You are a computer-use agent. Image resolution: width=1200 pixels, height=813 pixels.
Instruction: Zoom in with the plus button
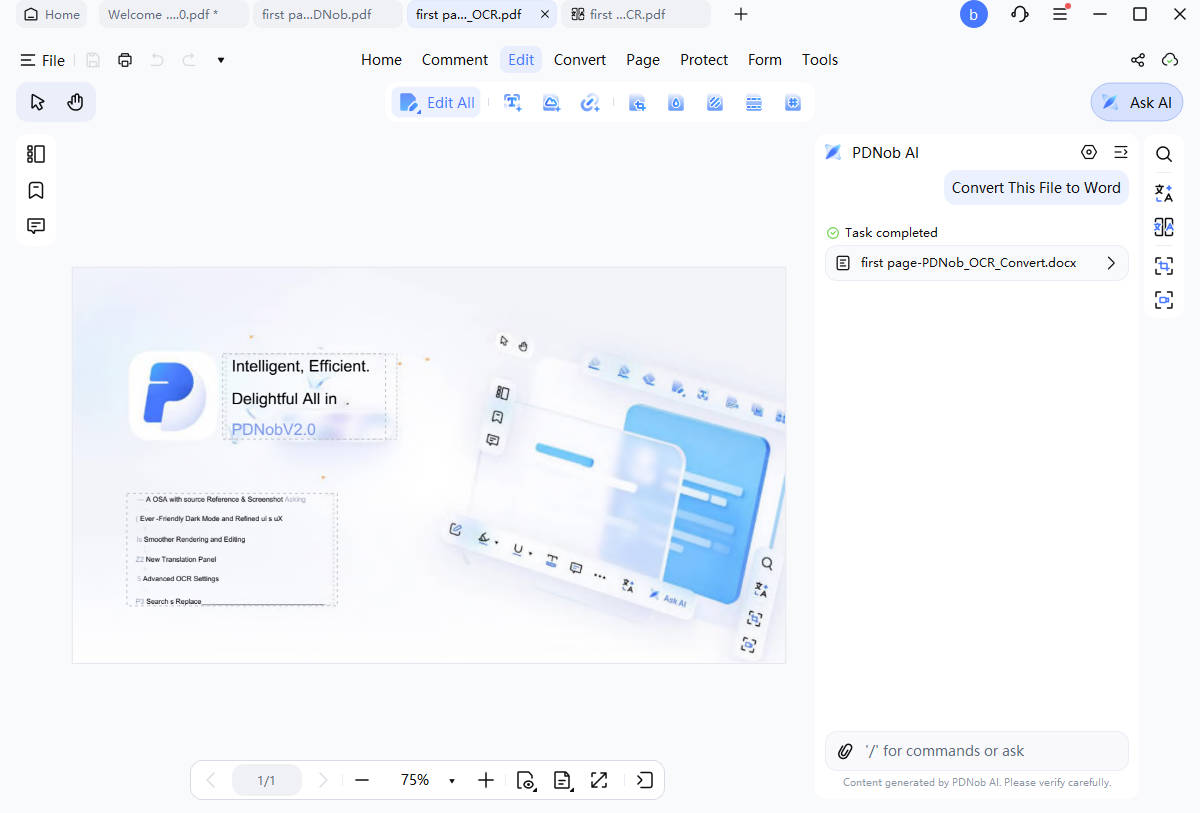coord(486,780)
